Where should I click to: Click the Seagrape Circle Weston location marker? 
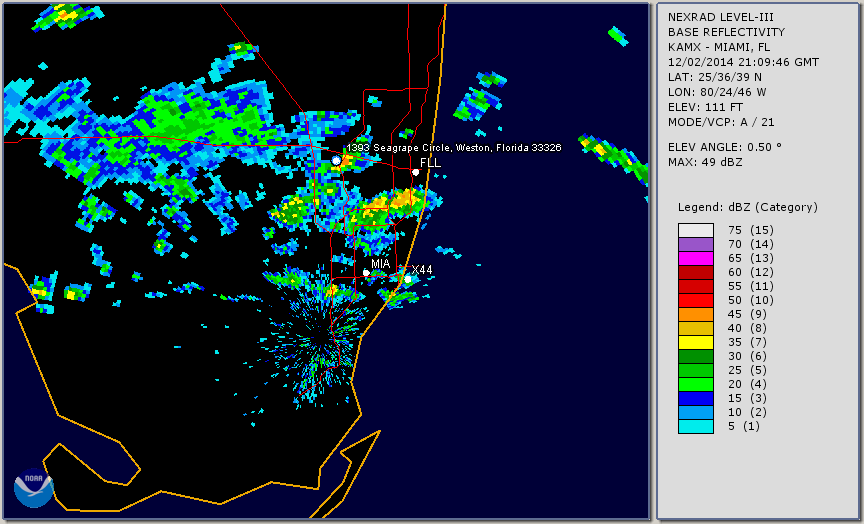(336, 160)
